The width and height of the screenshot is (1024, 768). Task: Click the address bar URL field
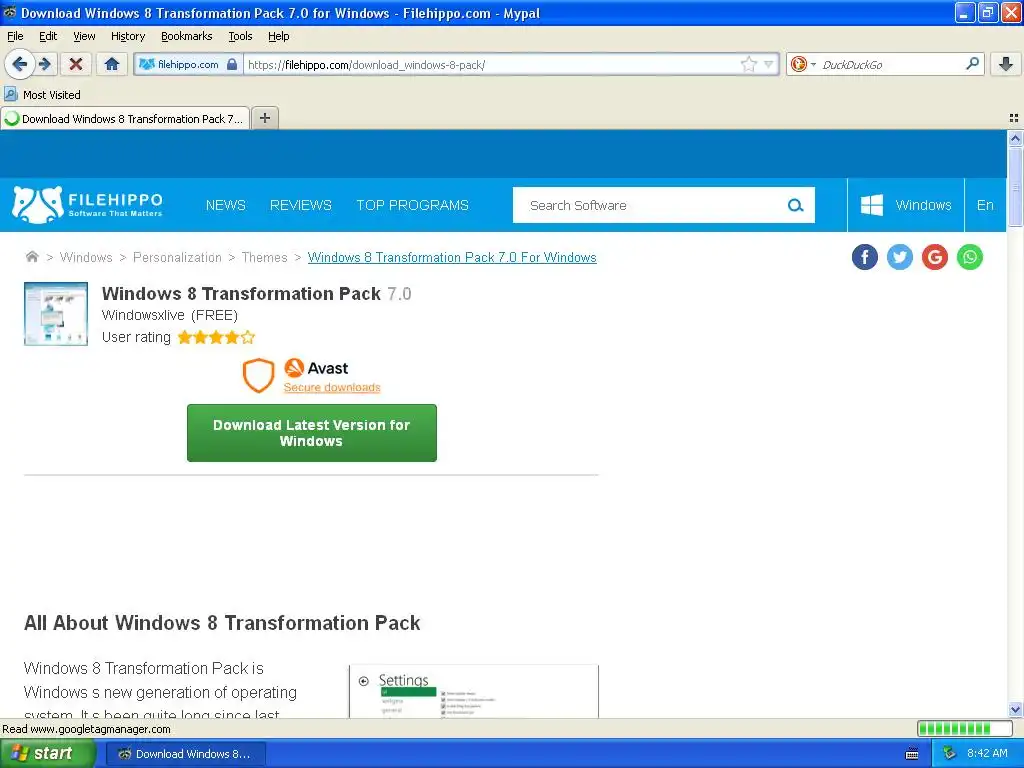(491, 64)
